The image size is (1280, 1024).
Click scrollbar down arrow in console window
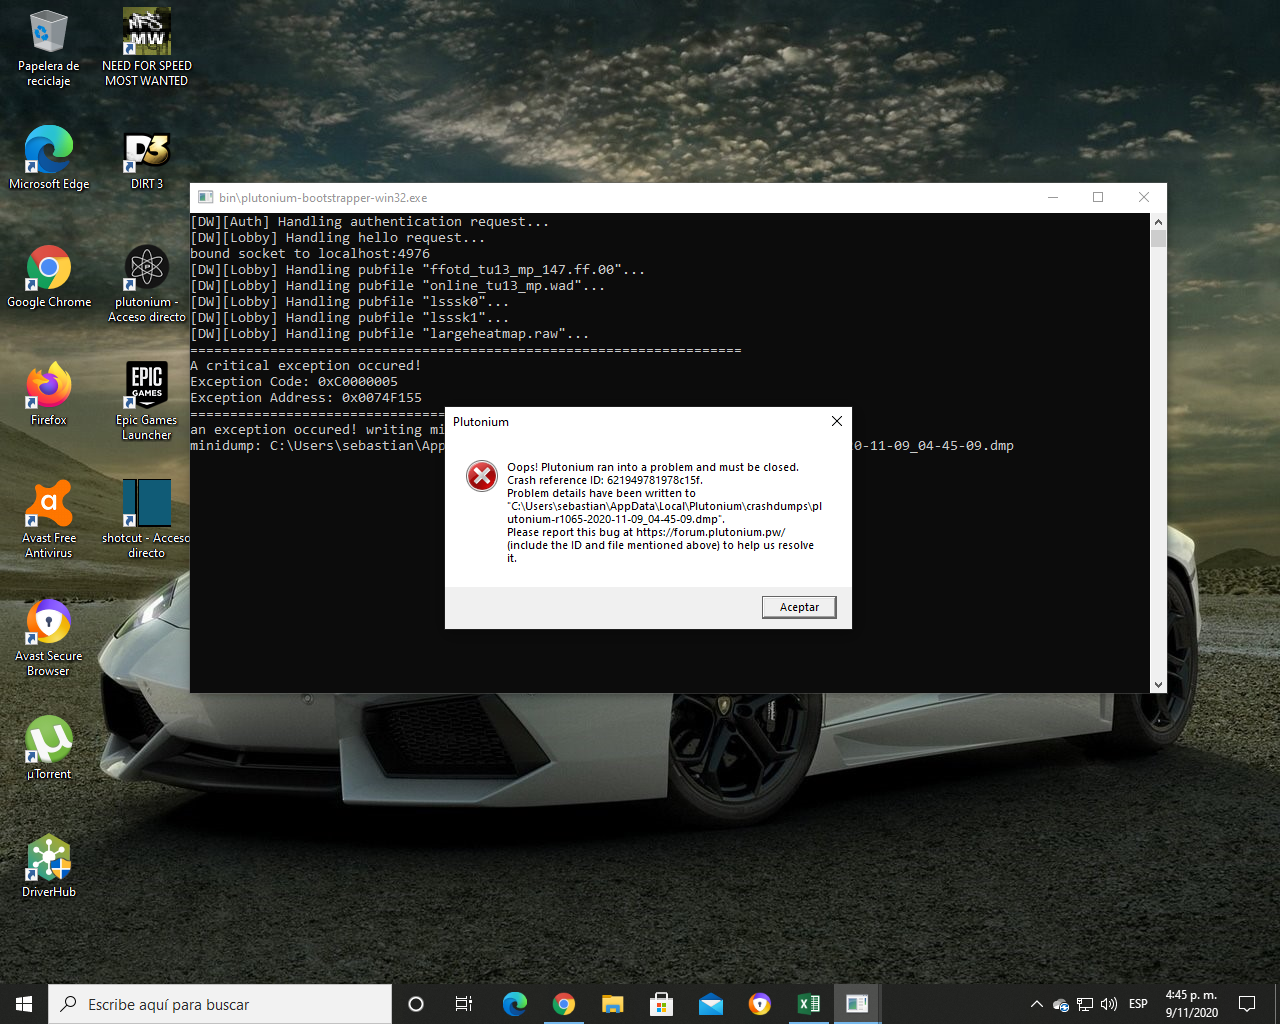point(1158,685)
